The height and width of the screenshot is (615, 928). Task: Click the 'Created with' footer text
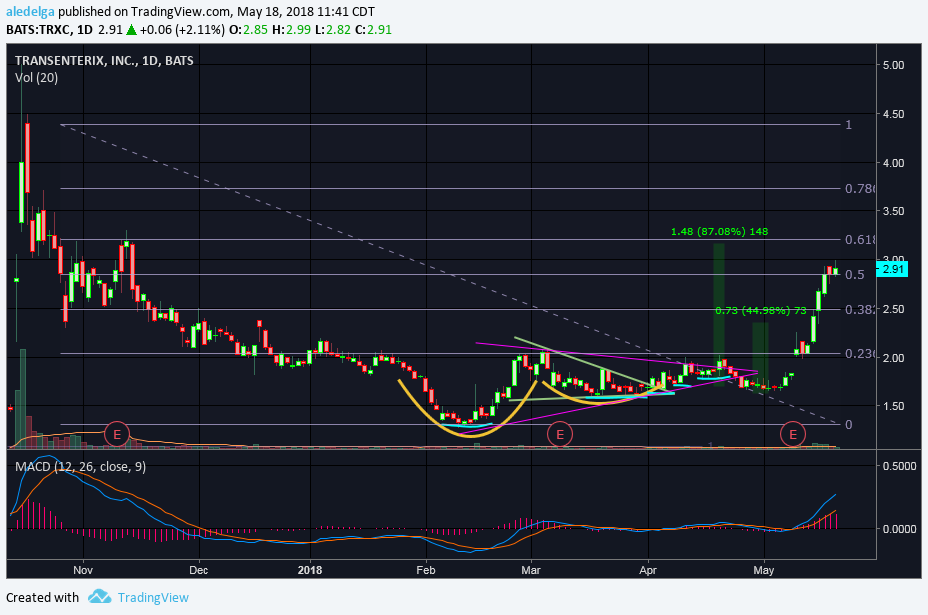pyautogui.click(x=43, y=597)
